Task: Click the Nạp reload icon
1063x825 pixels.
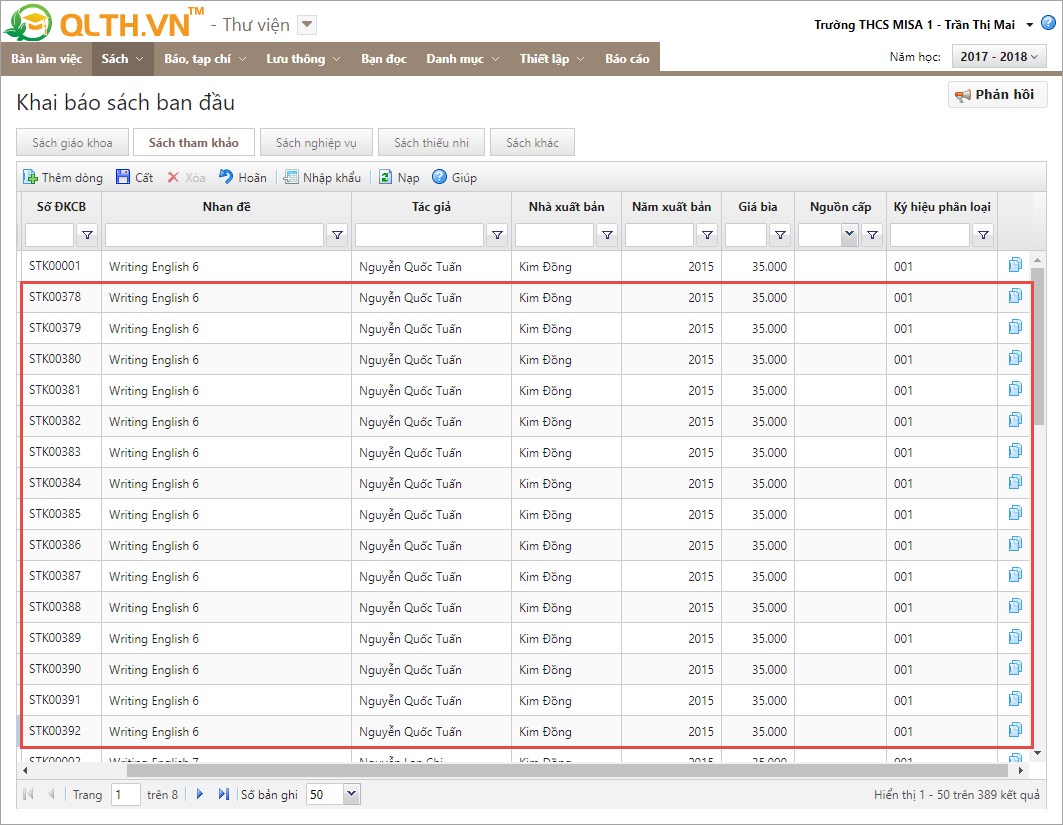Action: point(385,177)
